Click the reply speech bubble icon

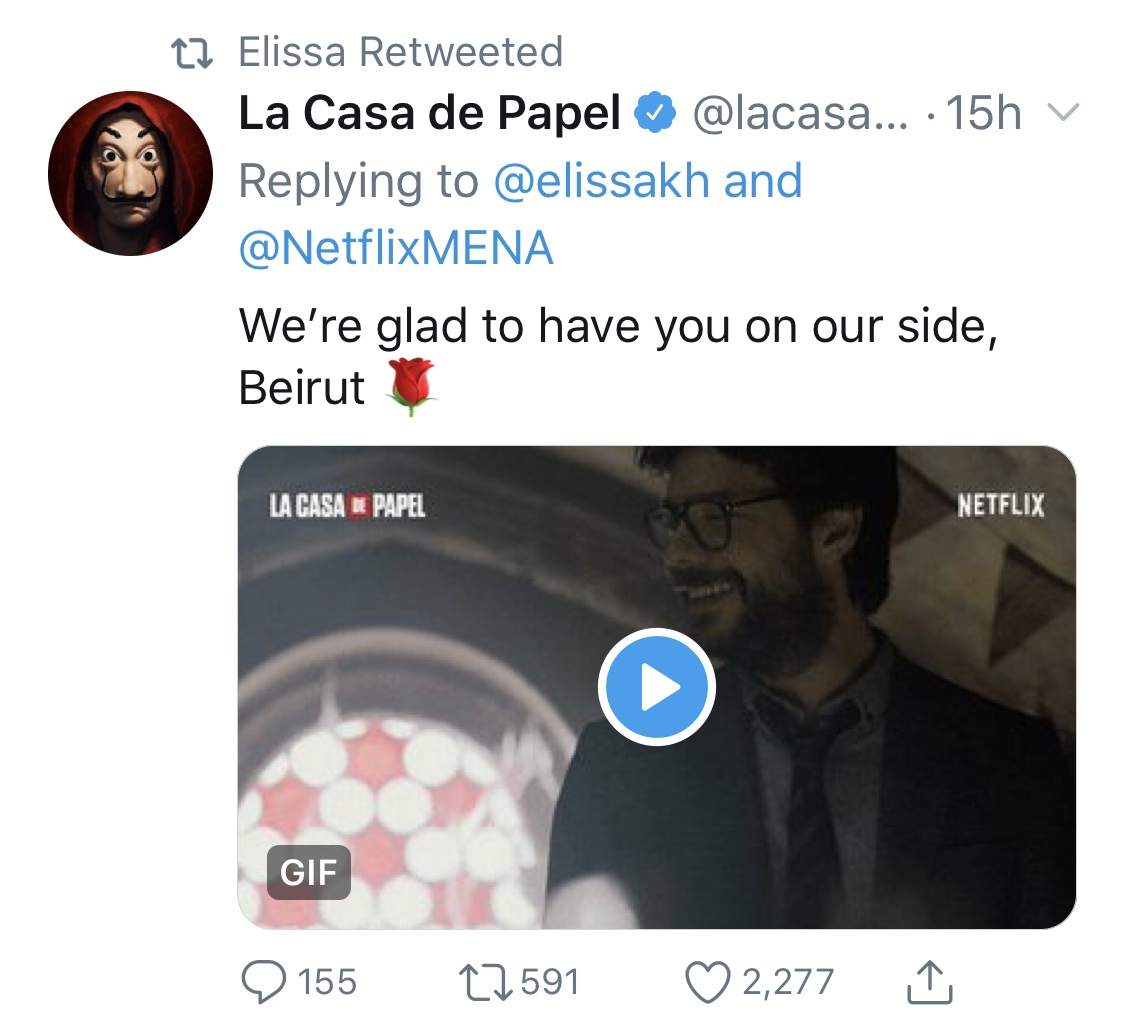coord(264,981)
